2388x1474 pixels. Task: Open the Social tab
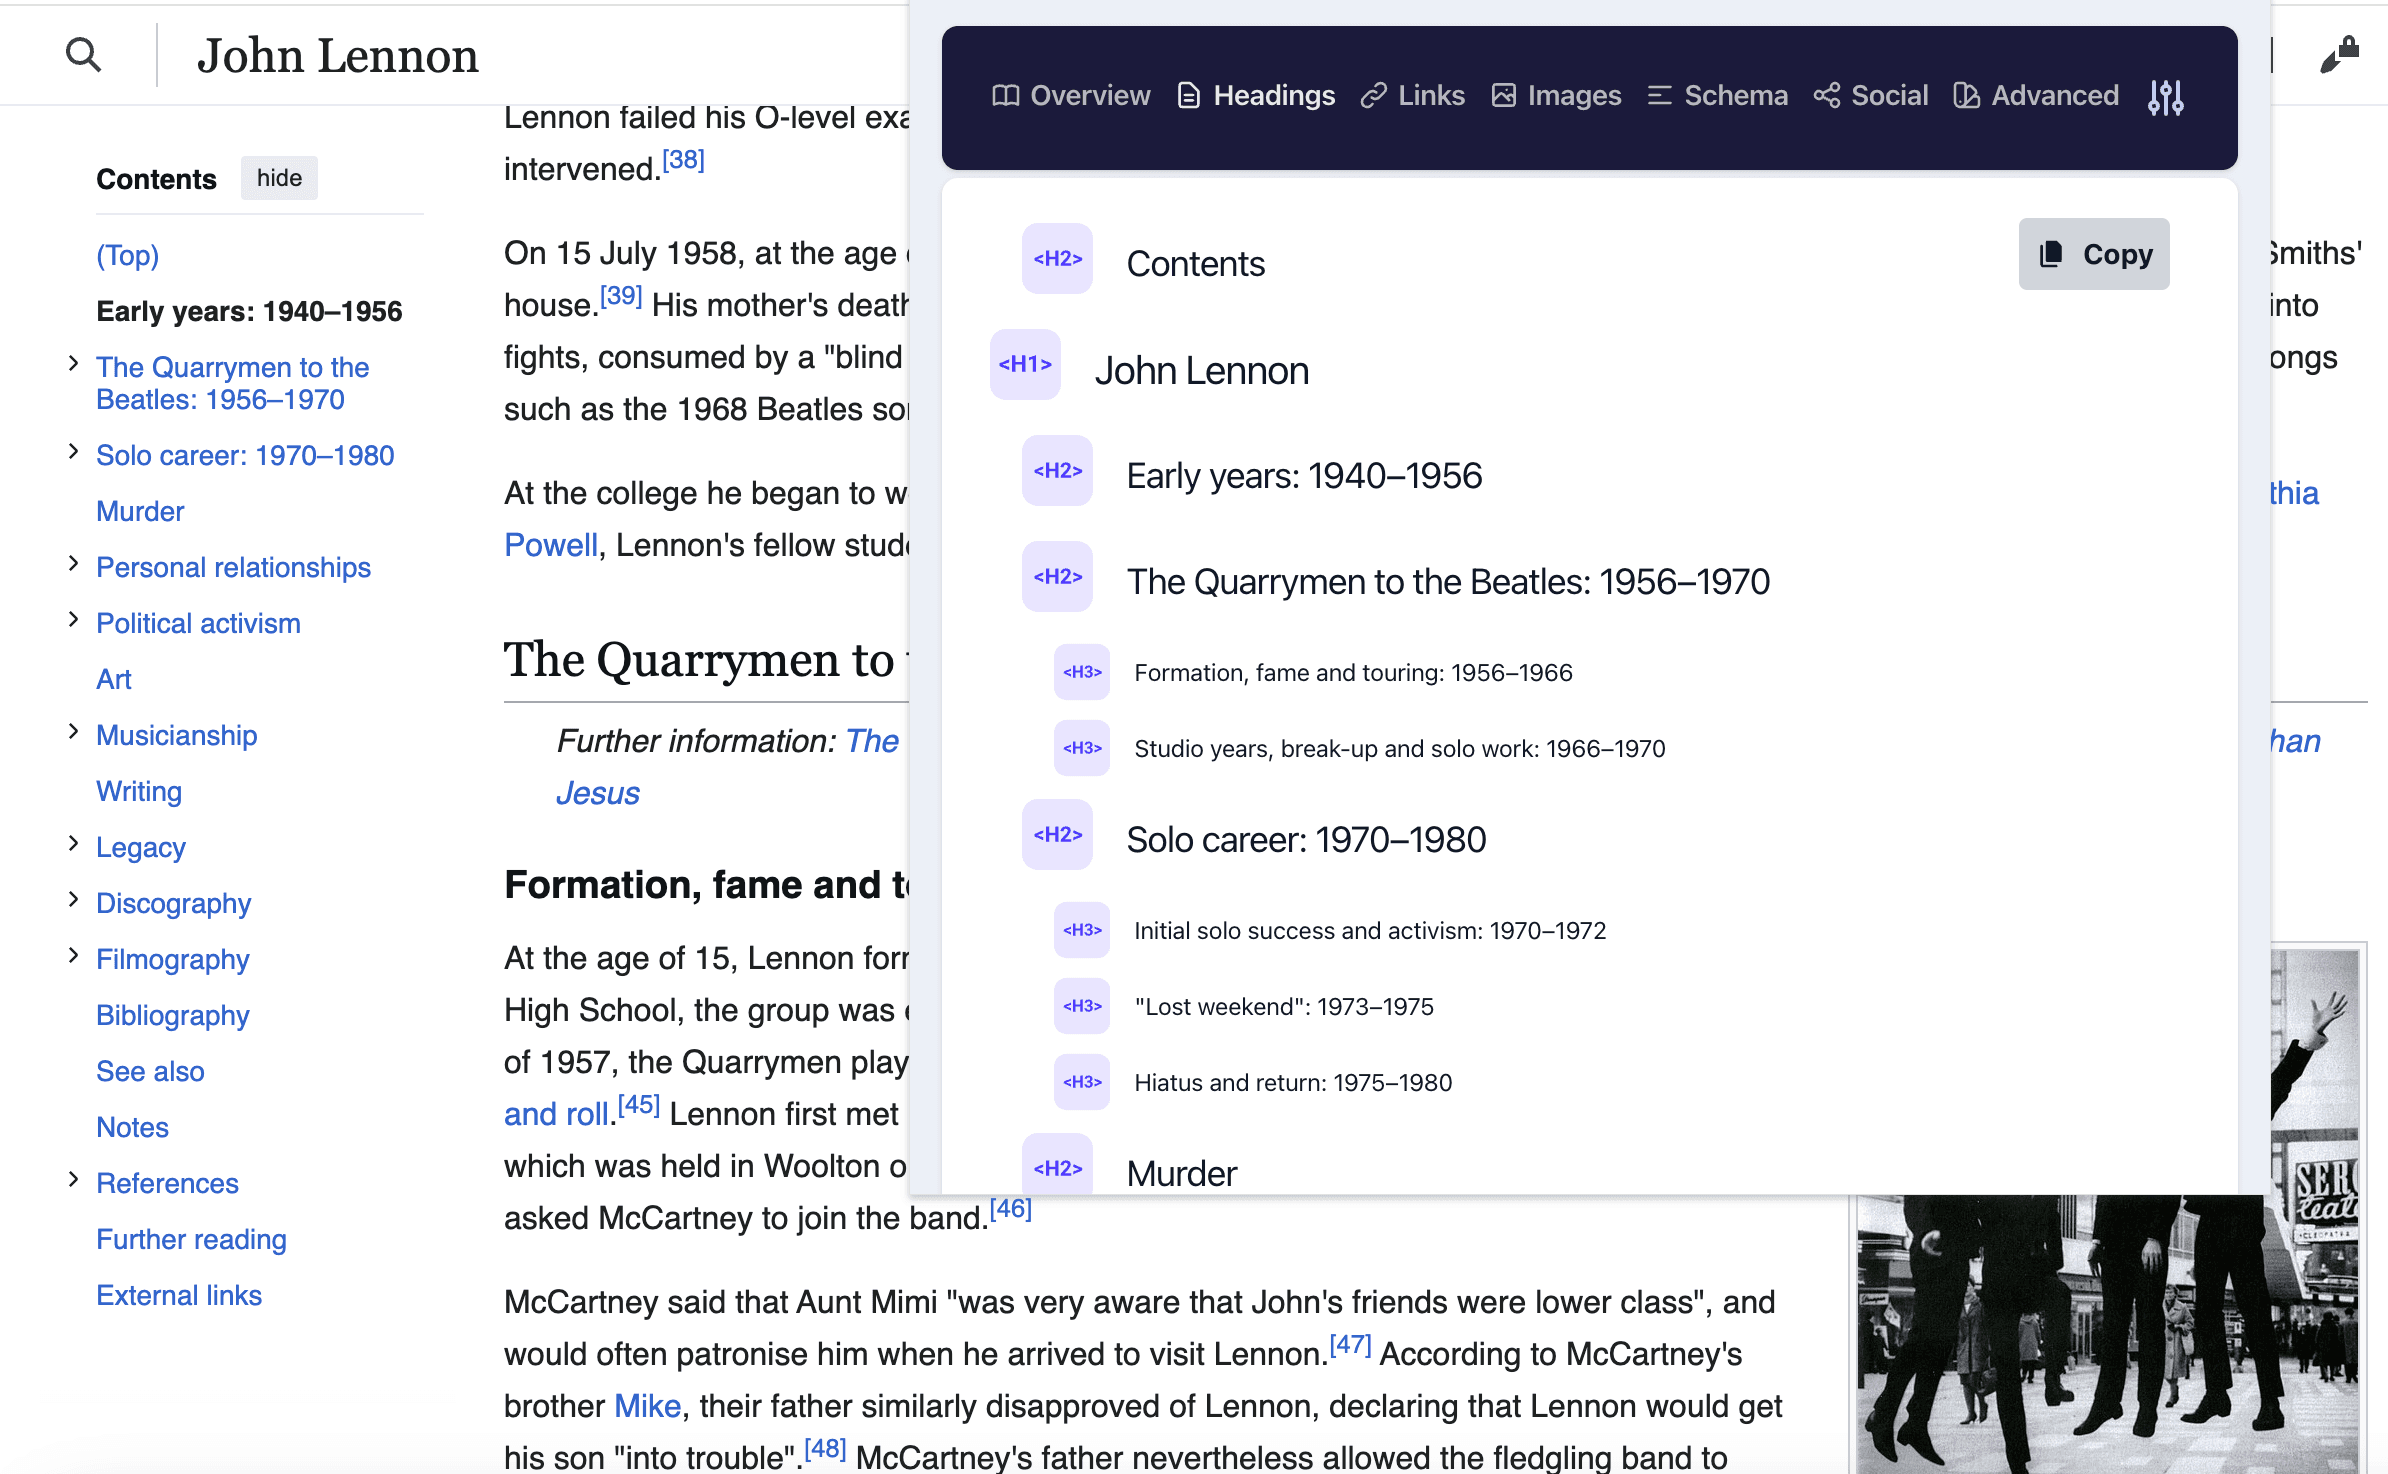(x=1871, y=96)
